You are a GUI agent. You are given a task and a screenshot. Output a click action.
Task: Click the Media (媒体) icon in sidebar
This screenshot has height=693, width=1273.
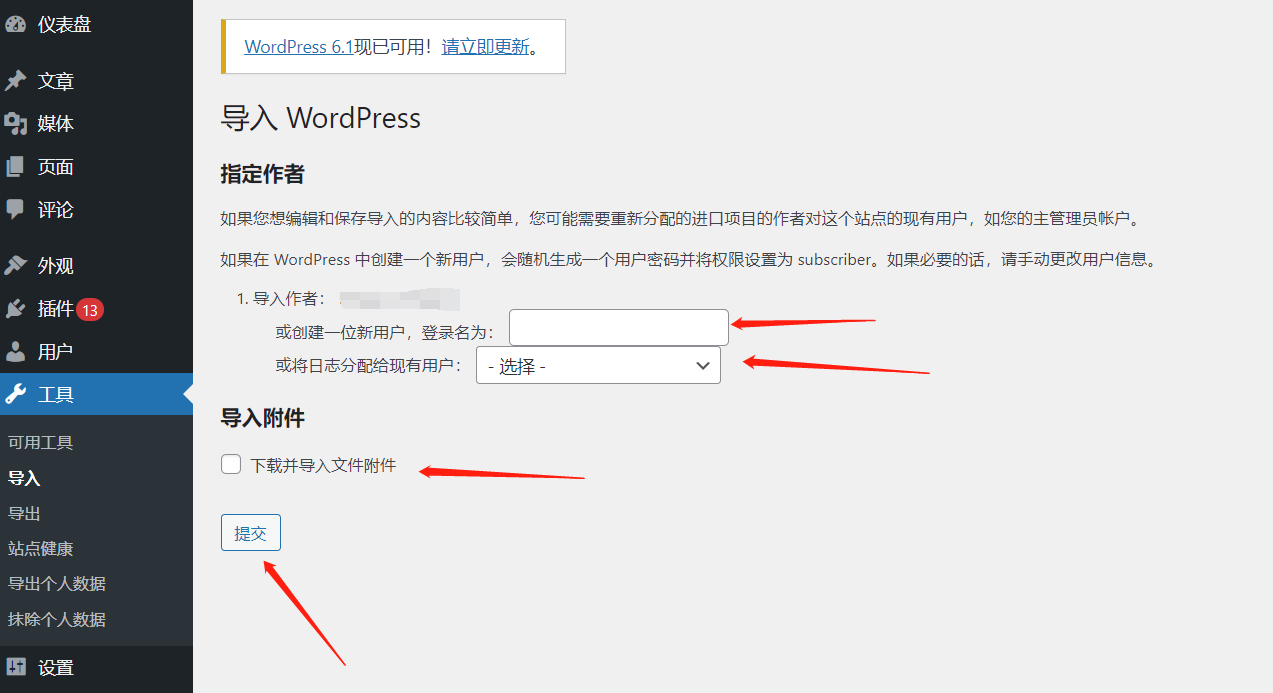(16, 124)
